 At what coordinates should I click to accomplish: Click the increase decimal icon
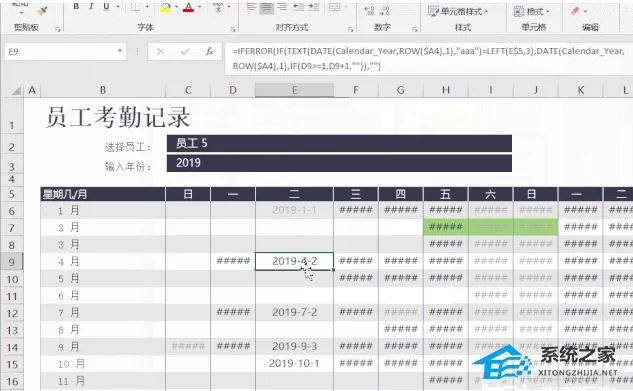tap(369, 11)
